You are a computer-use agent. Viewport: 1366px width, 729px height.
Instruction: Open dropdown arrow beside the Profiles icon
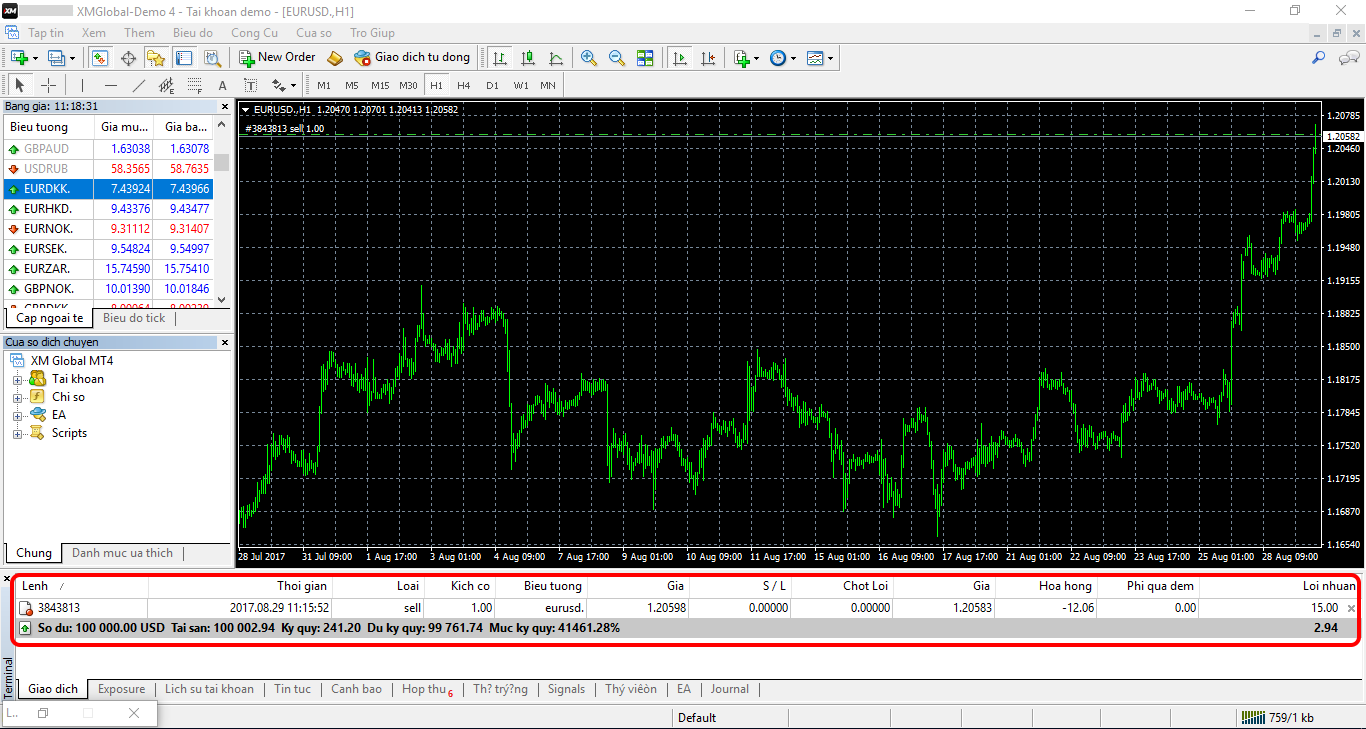pyautogui.click(x=72, y=58)
